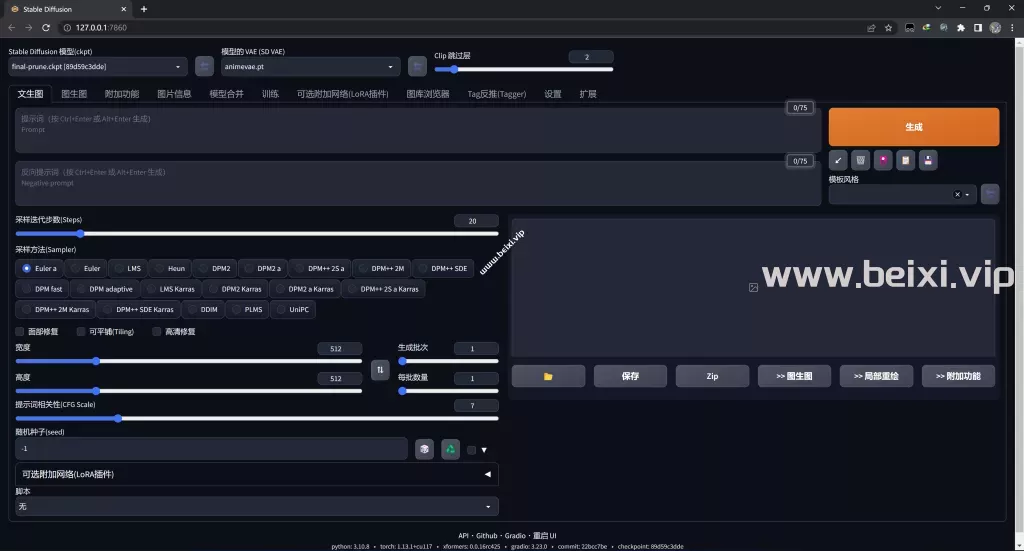Click the pink extra networks icon

(x=883, y=160)
